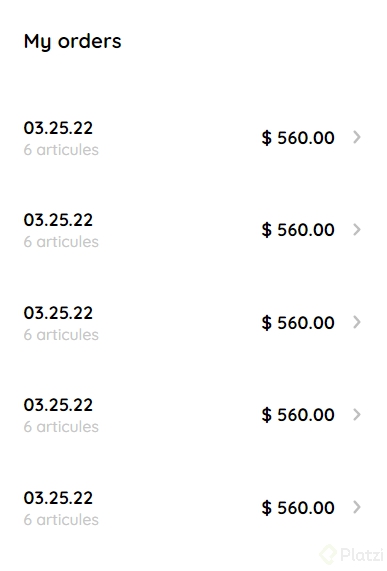Select the first order's 03.25.22 date
The width and height of the screenshot is (387, 571).
[58, 128]
